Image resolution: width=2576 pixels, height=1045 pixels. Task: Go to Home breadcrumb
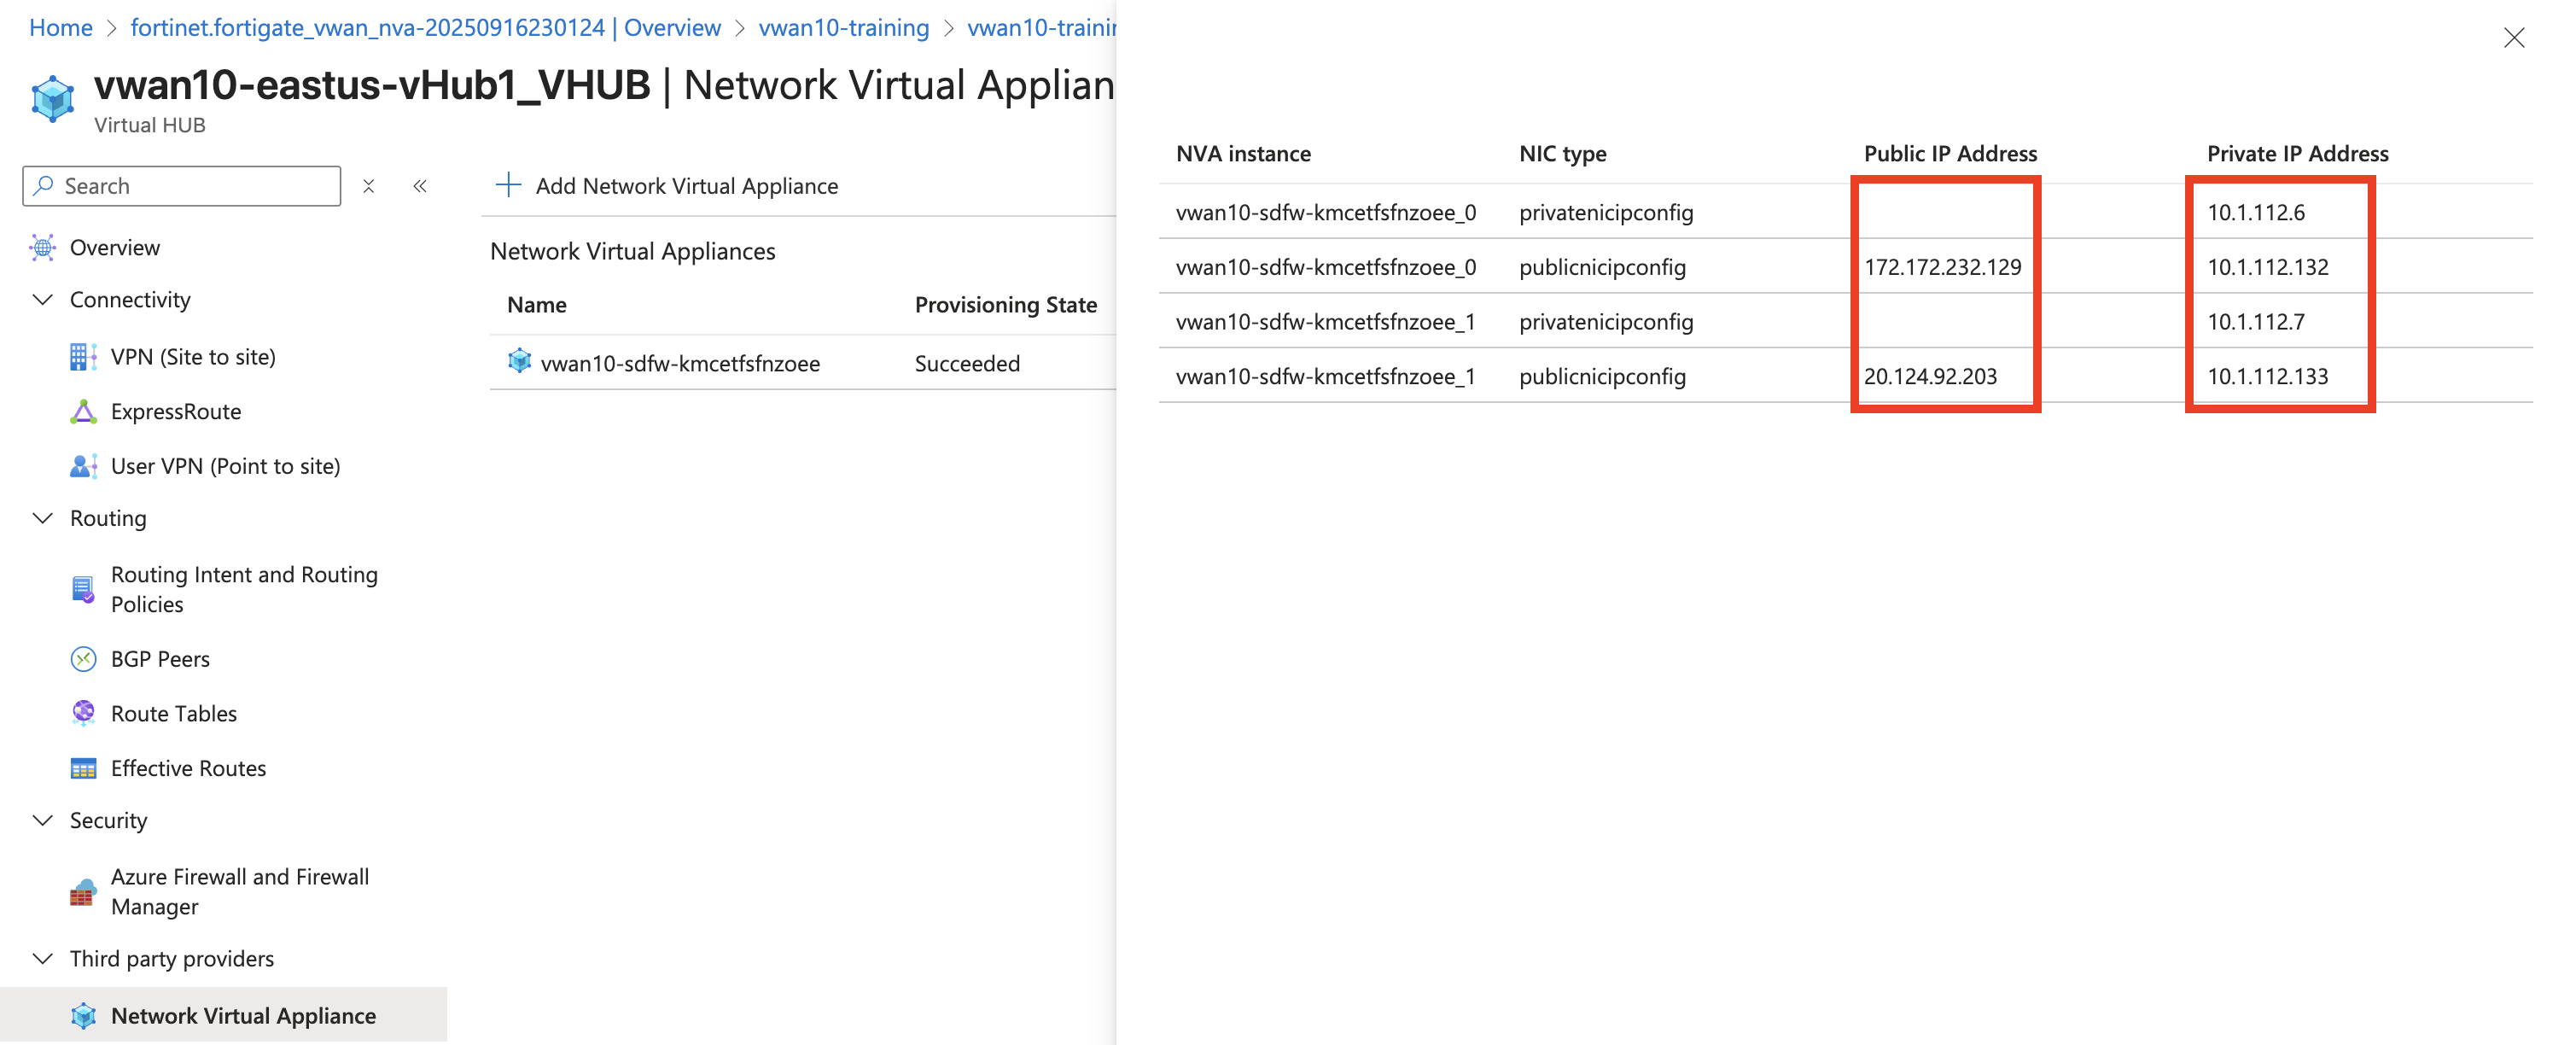61,27
